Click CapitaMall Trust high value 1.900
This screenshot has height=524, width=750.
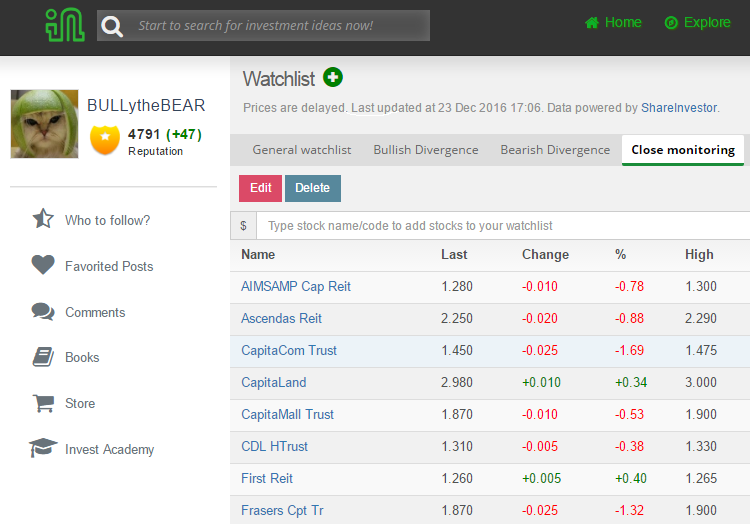coord(701,415)
